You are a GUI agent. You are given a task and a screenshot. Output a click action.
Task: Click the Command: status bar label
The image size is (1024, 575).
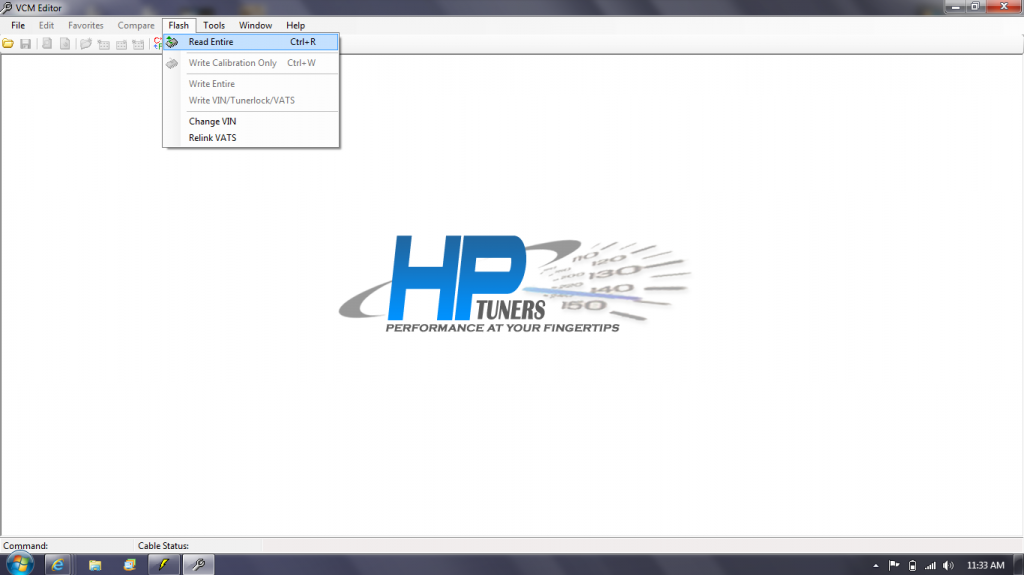point(25,546)
